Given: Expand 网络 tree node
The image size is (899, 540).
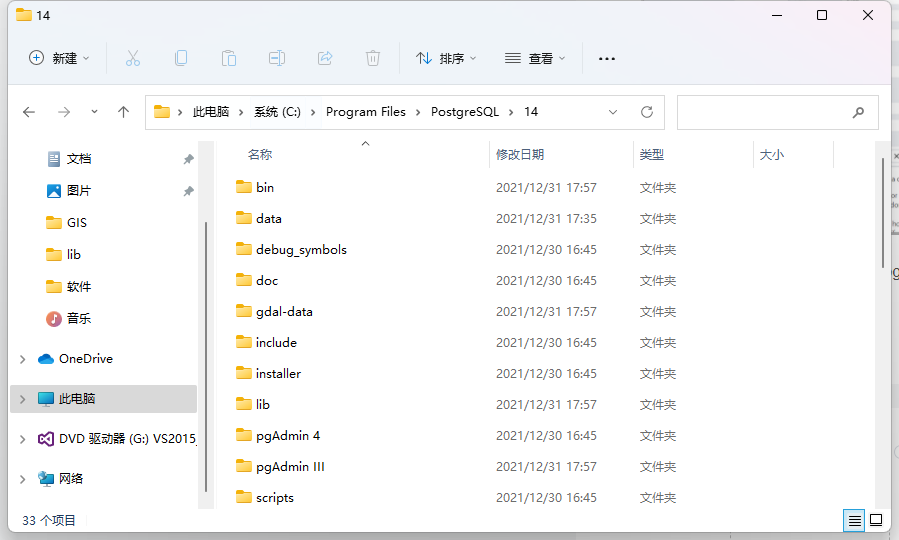Looking at the screenshot, I should (x=22, y=479).
